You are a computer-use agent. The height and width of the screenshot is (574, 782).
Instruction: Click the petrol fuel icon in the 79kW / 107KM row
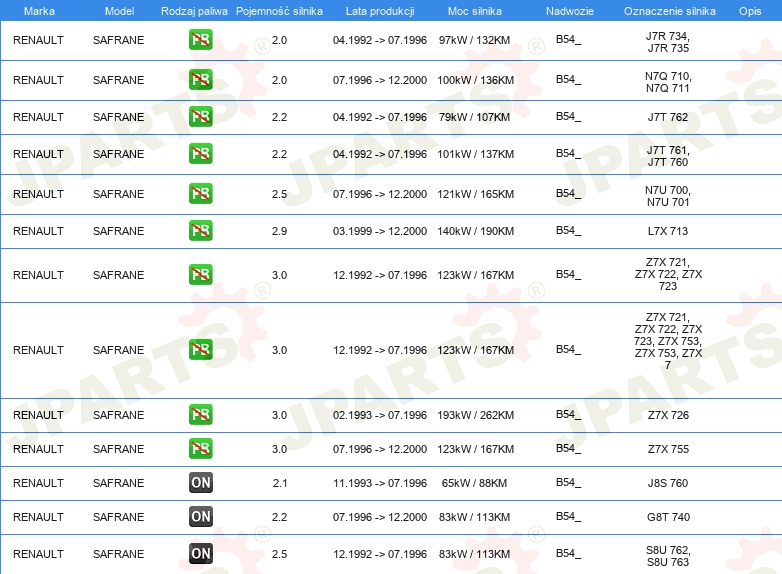tap(200, 117)
